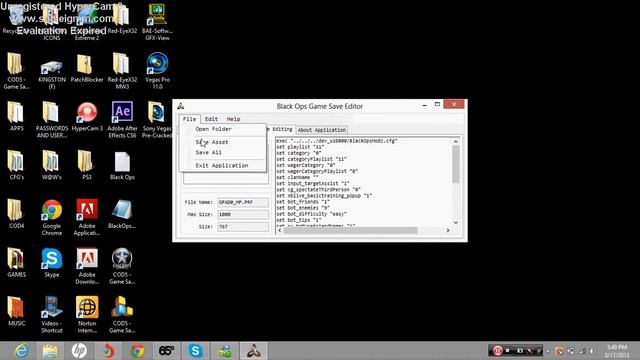Select the Skype desktop icon
640x360 pixels.
[x=52, y=263]
